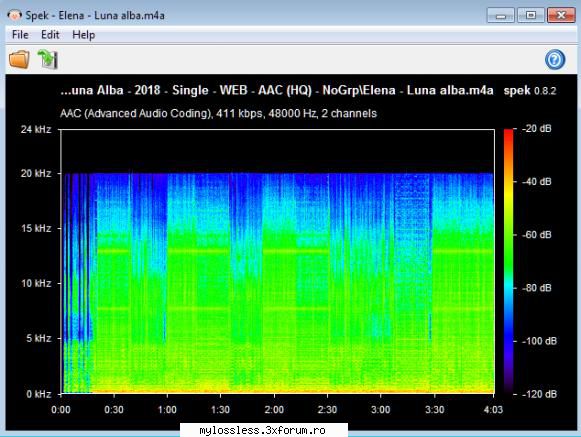Open the Edit menu
This screenshot has width=581, height=437.
50,35
